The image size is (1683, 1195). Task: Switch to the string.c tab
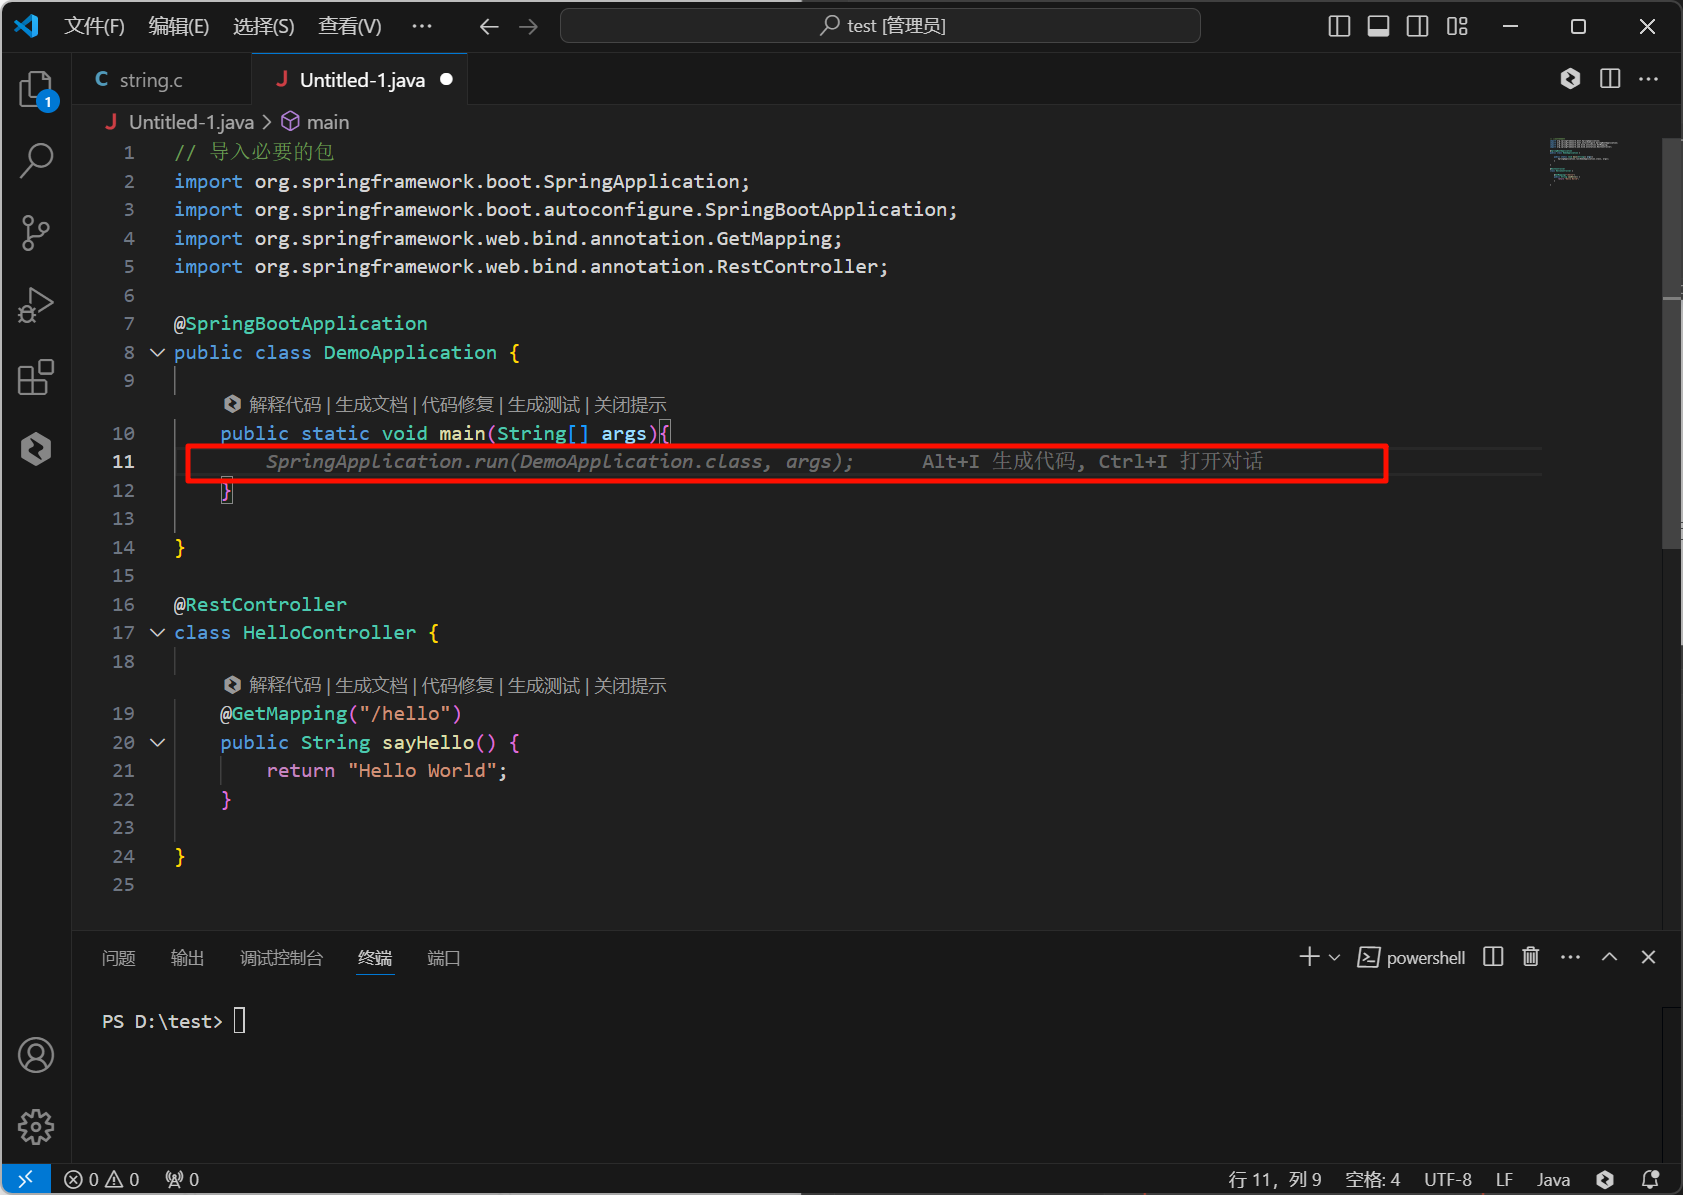pyautogui.click(x=150, y=80)
